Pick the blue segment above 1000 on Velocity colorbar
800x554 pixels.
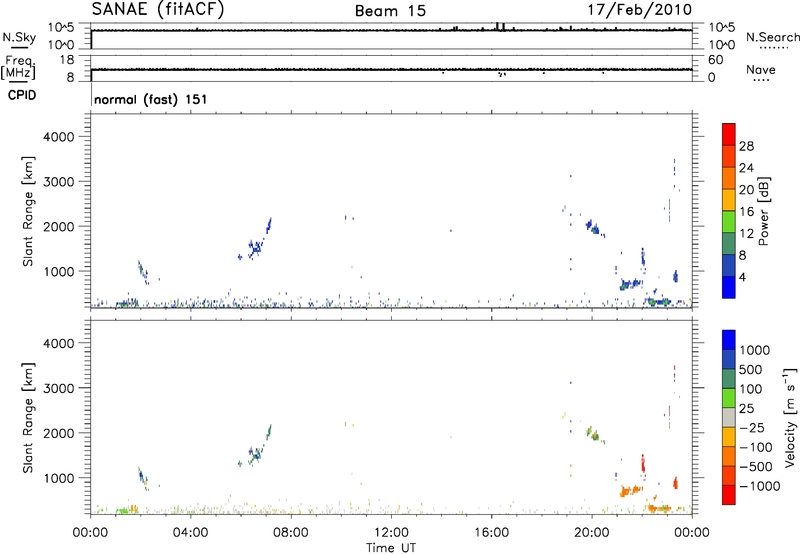[x=729, y=340]
